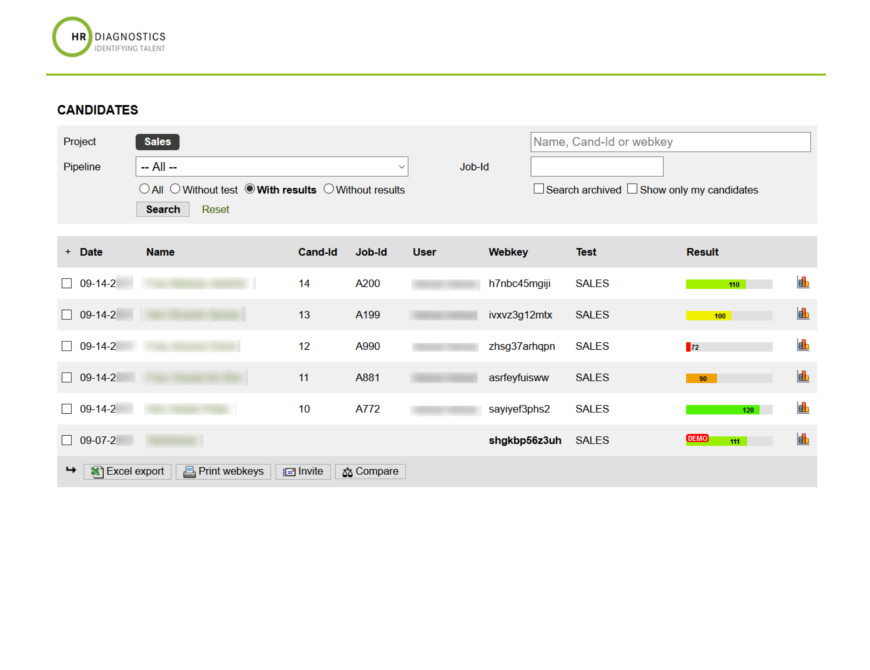Sort by the User column header

(x=424, y=252)
